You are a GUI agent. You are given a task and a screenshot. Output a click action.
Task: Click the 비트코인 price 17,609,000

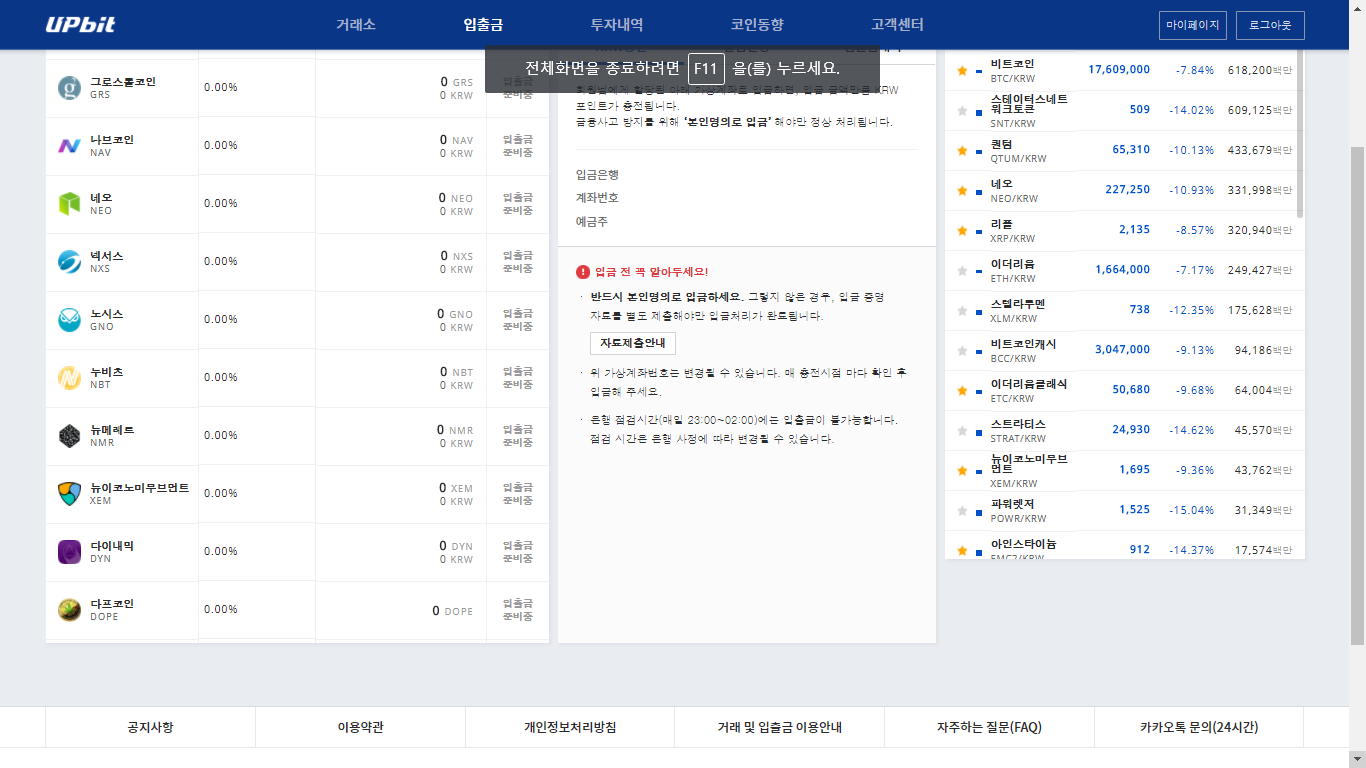point(1119,70)
